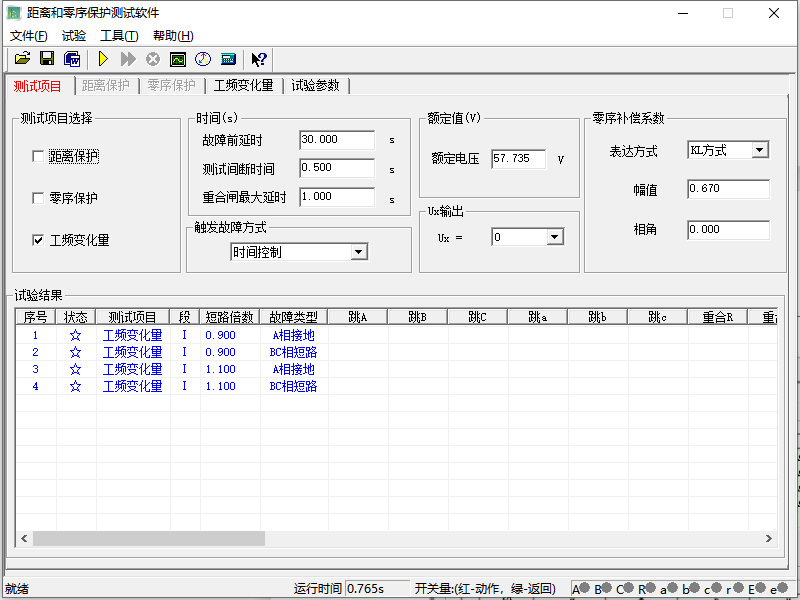The image size is (800, 600).
Task: Start the test with yellow play icon
Action: (x=102, y=59)
